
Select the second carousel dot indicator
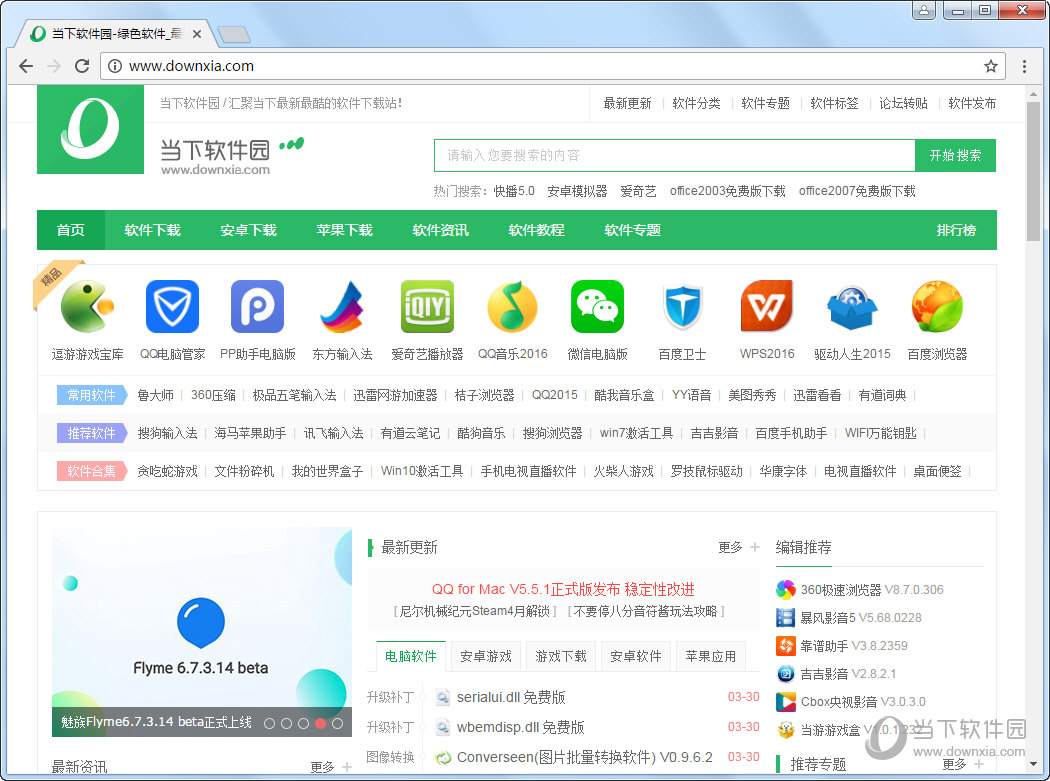(x=286, y=723)
